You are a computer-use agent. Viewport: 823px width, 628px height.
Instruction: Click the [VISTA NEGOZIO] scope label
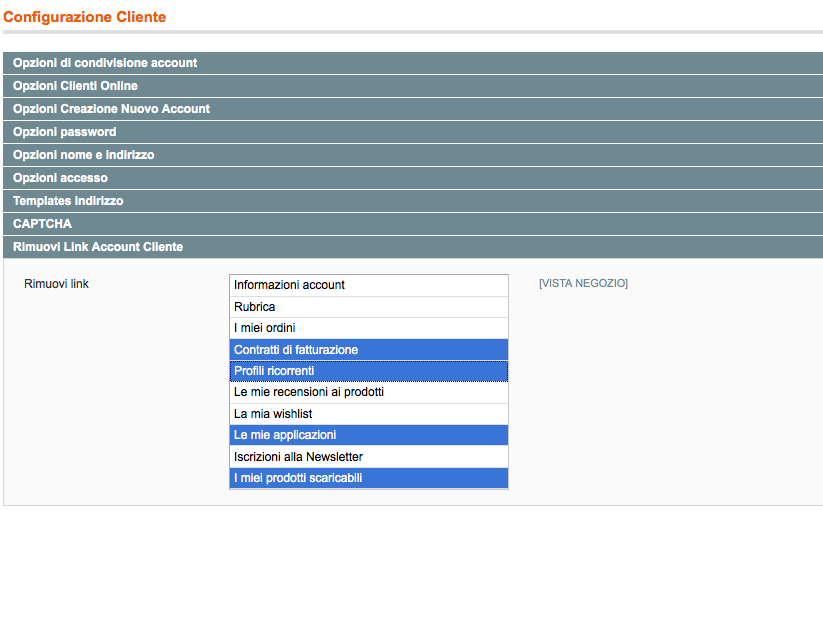[x=583, y=284]
